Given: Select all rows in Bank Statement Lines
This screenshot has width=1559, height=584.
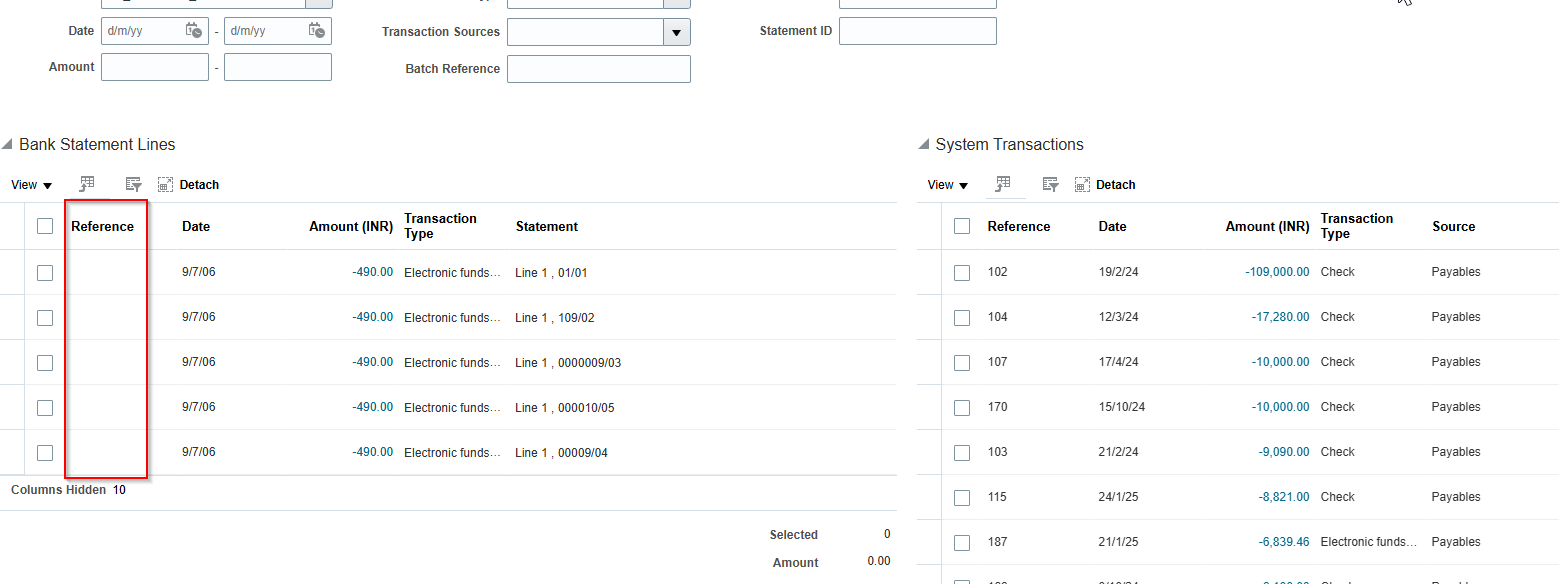Looking at the screenshot, I should 44,226.
